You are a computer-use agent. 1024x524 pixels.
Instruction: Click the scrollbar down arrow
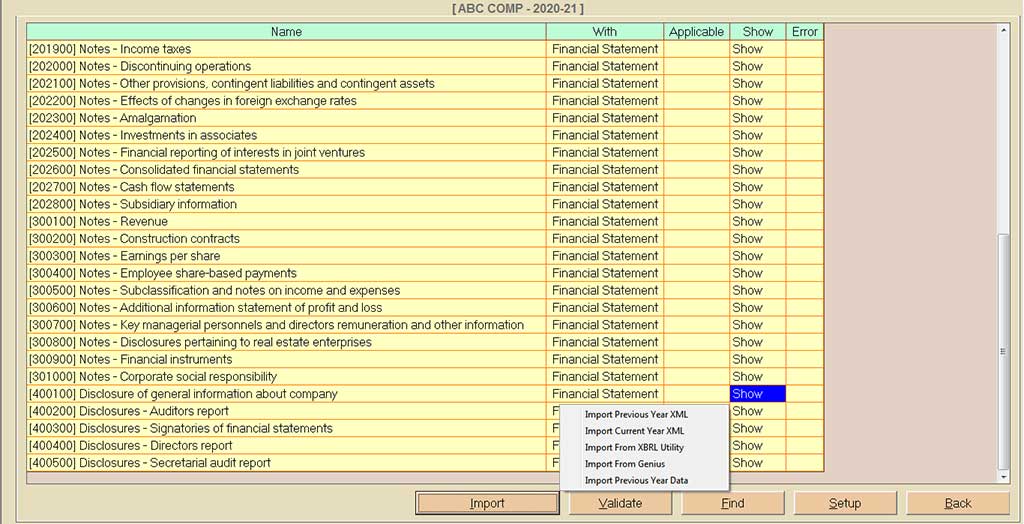click(1004, 477)
